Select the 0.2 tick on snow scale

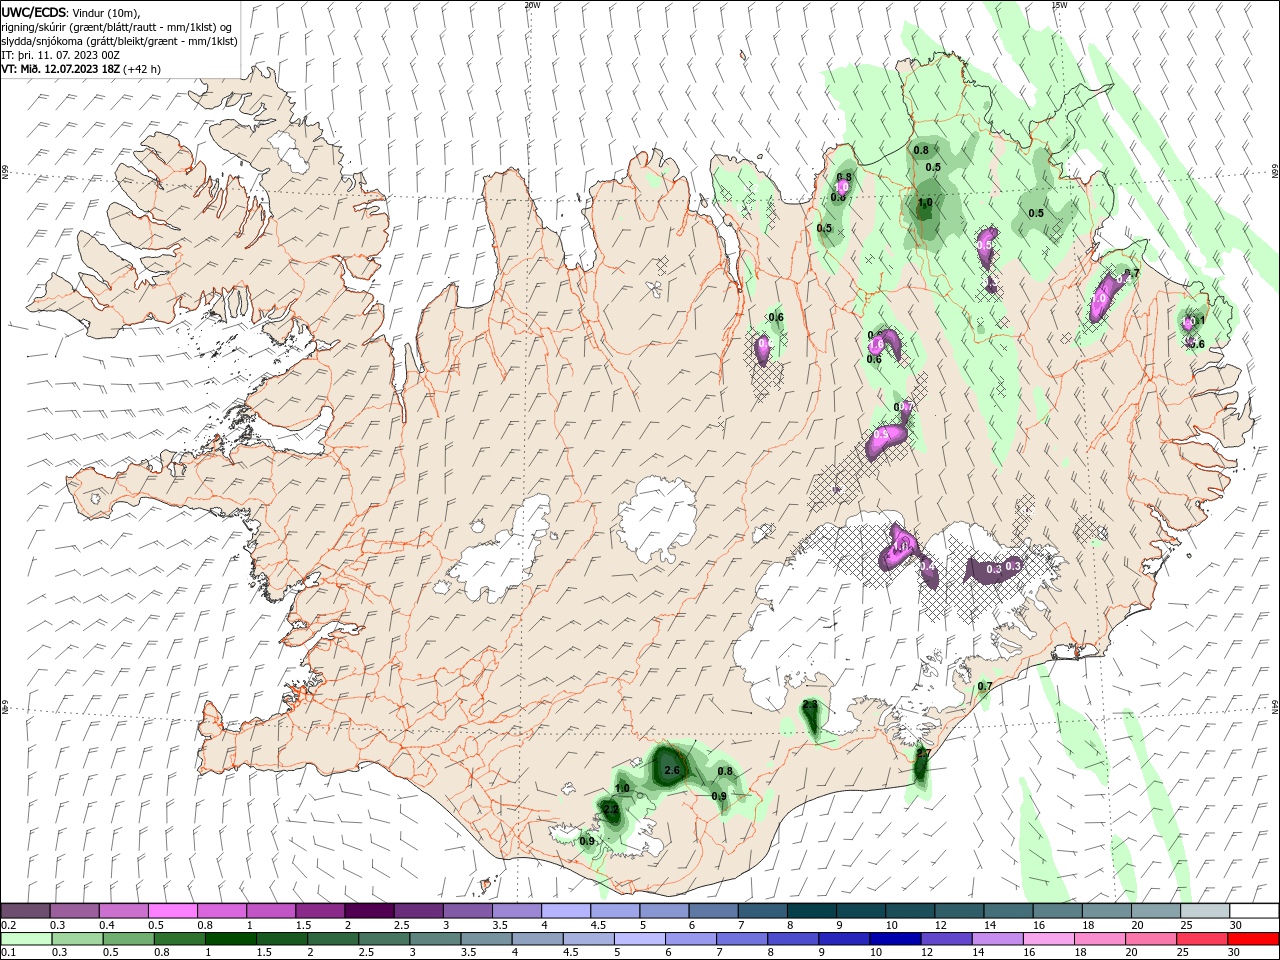pyautogui.click(x=7, y=925)
